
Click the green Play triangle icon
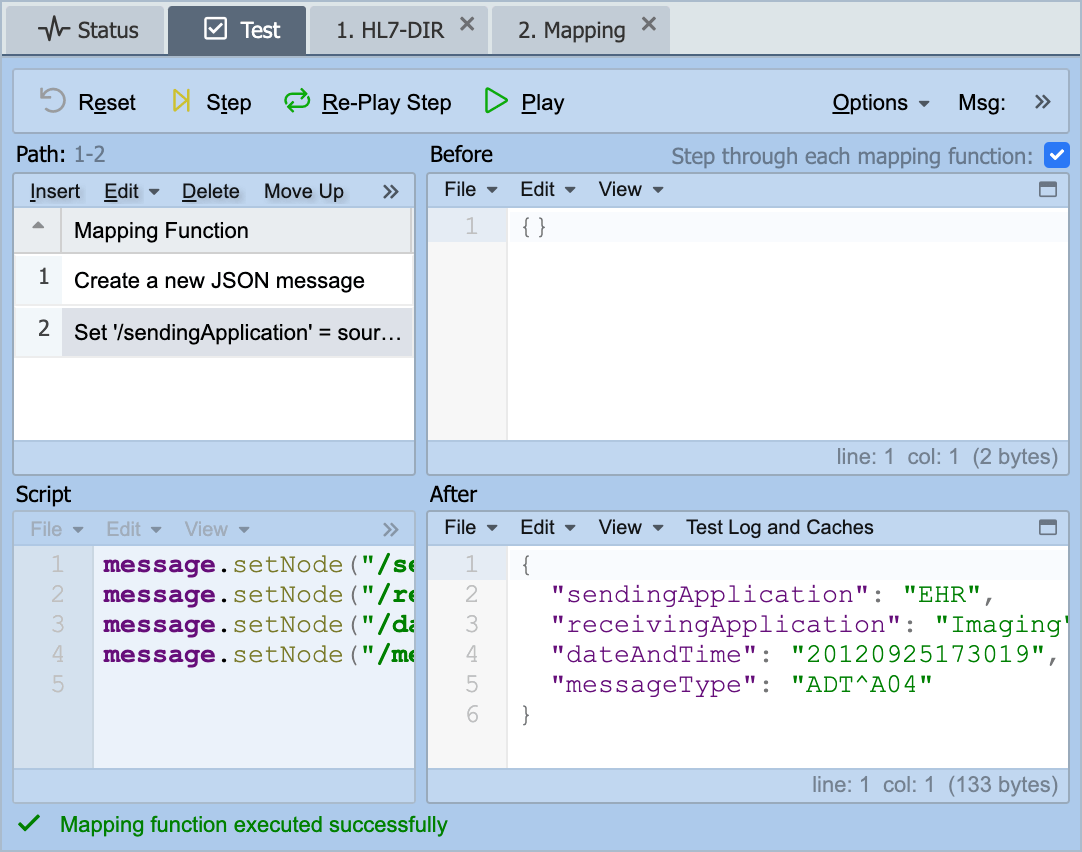(x=495, y=101)
